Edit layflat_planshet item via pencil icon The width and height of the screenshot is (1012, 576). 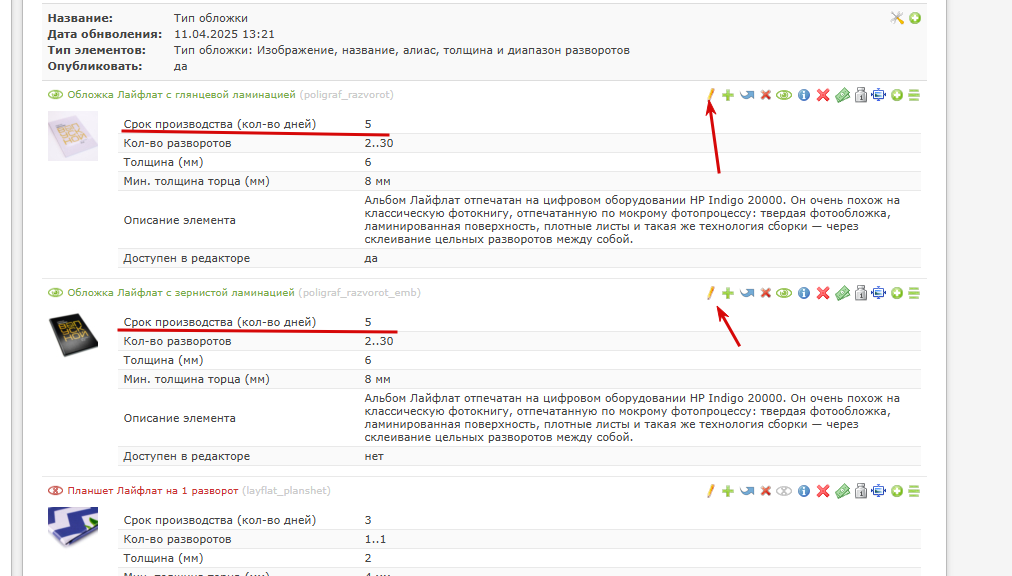pyautogui.click(x=711, y=491)
